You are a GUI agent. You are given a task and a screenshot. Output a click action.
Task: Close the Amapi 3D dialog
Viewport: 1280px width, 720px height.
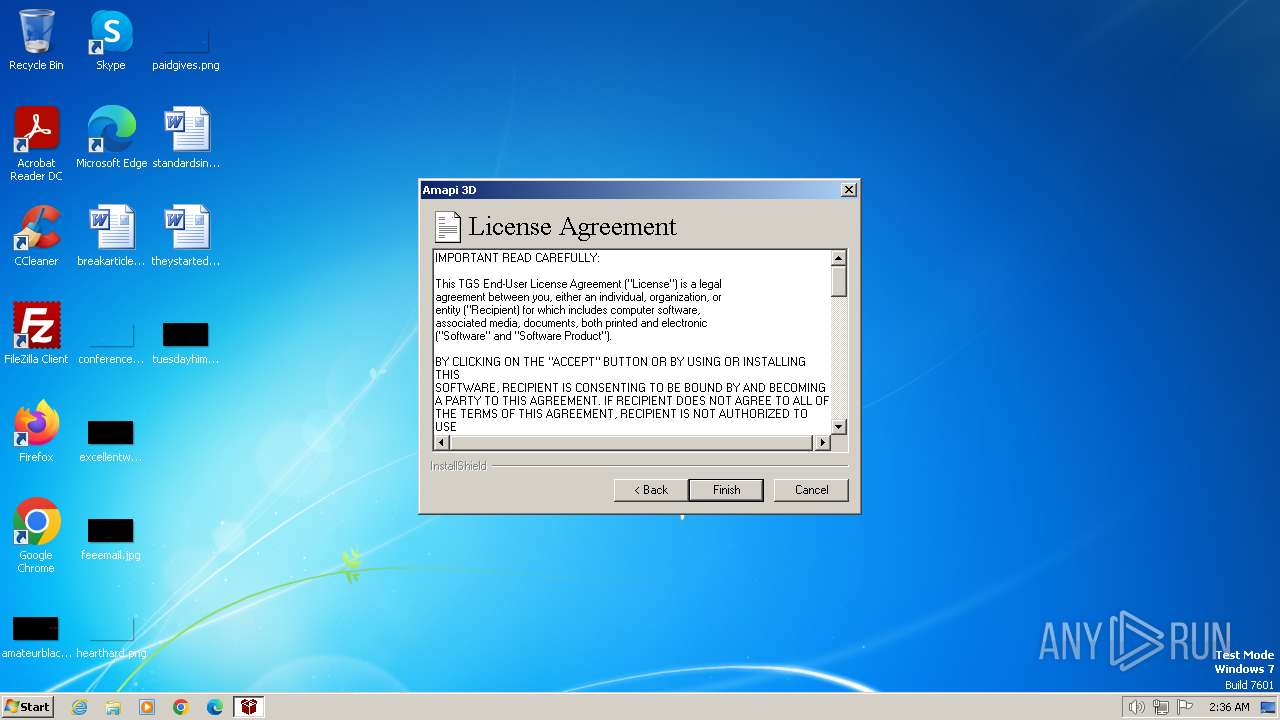pos(849,190)
